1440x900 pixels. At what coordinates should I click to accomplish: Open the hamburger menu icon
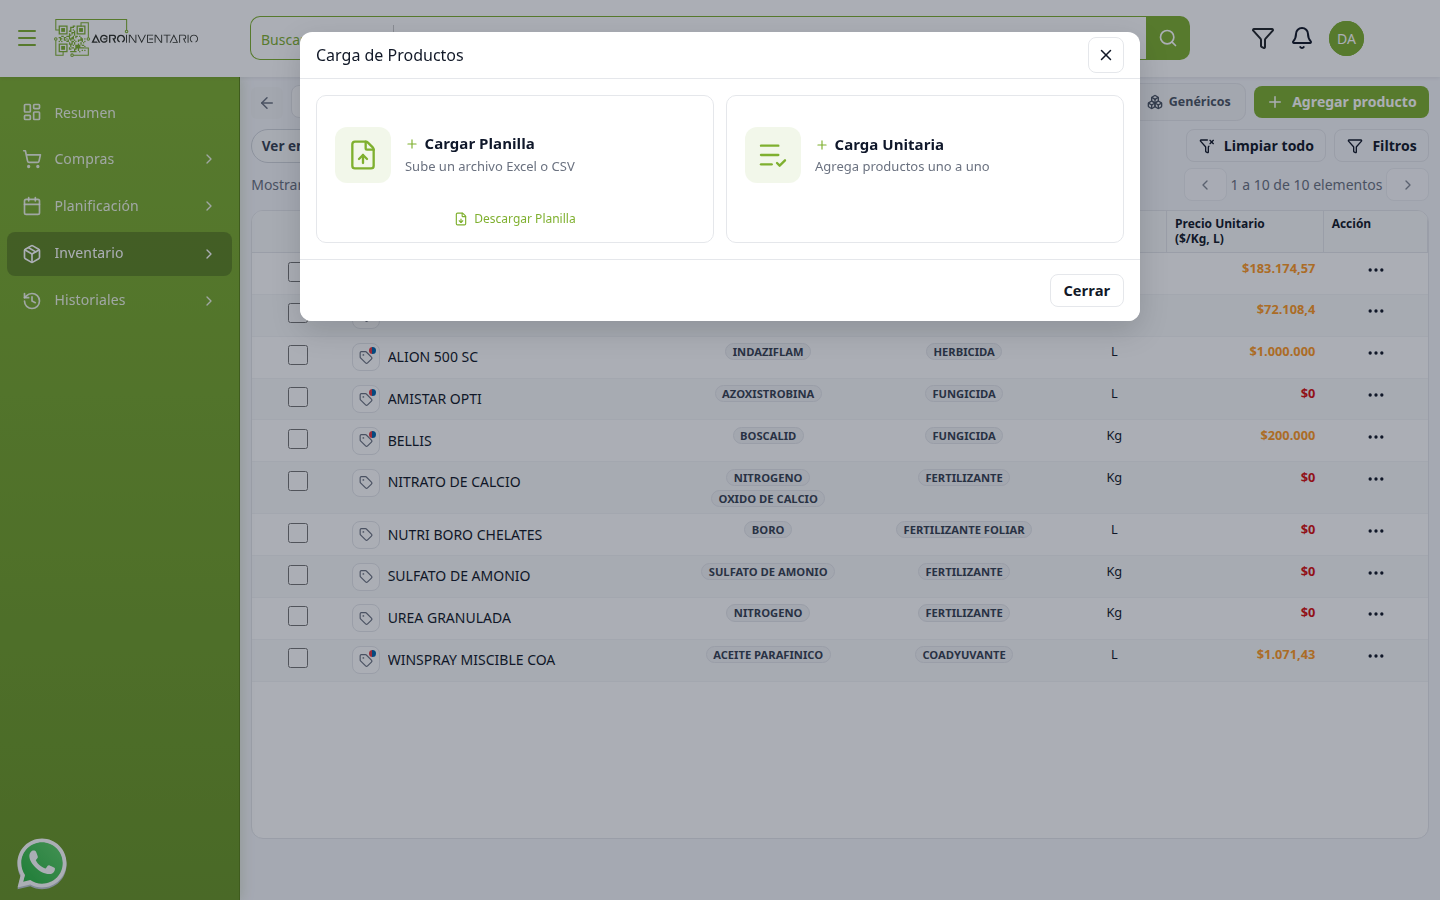pyautogui.click(x=27, y=38)
